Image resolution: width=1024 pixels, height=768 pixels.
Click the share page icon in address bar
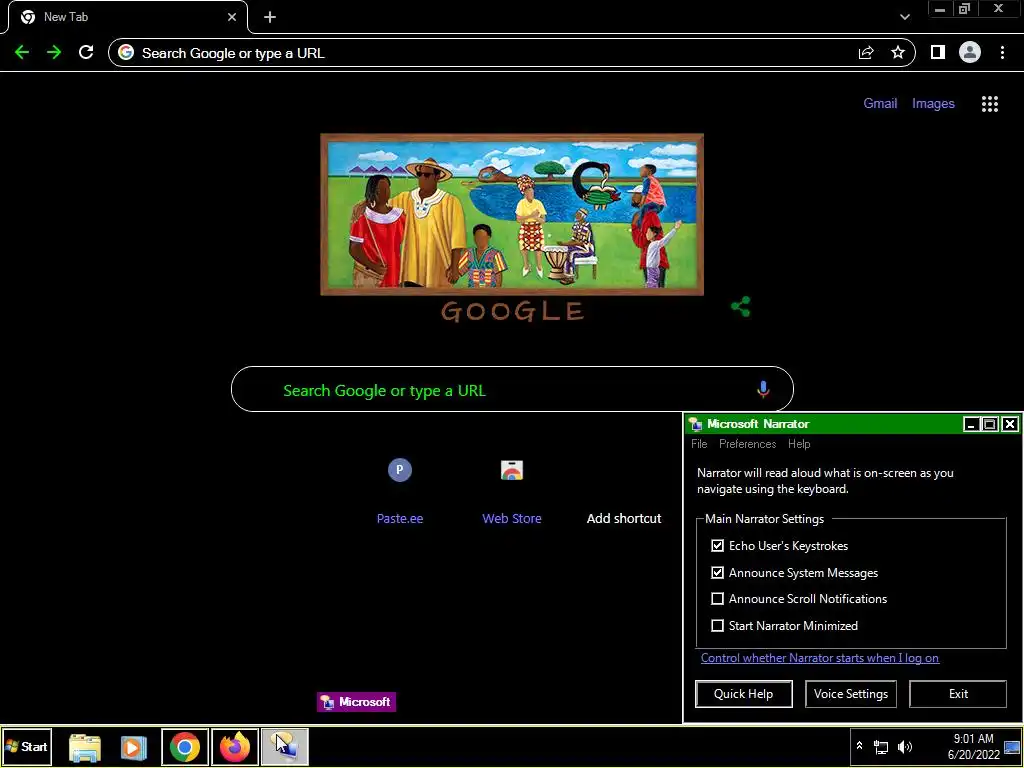[x=866, y=53]
